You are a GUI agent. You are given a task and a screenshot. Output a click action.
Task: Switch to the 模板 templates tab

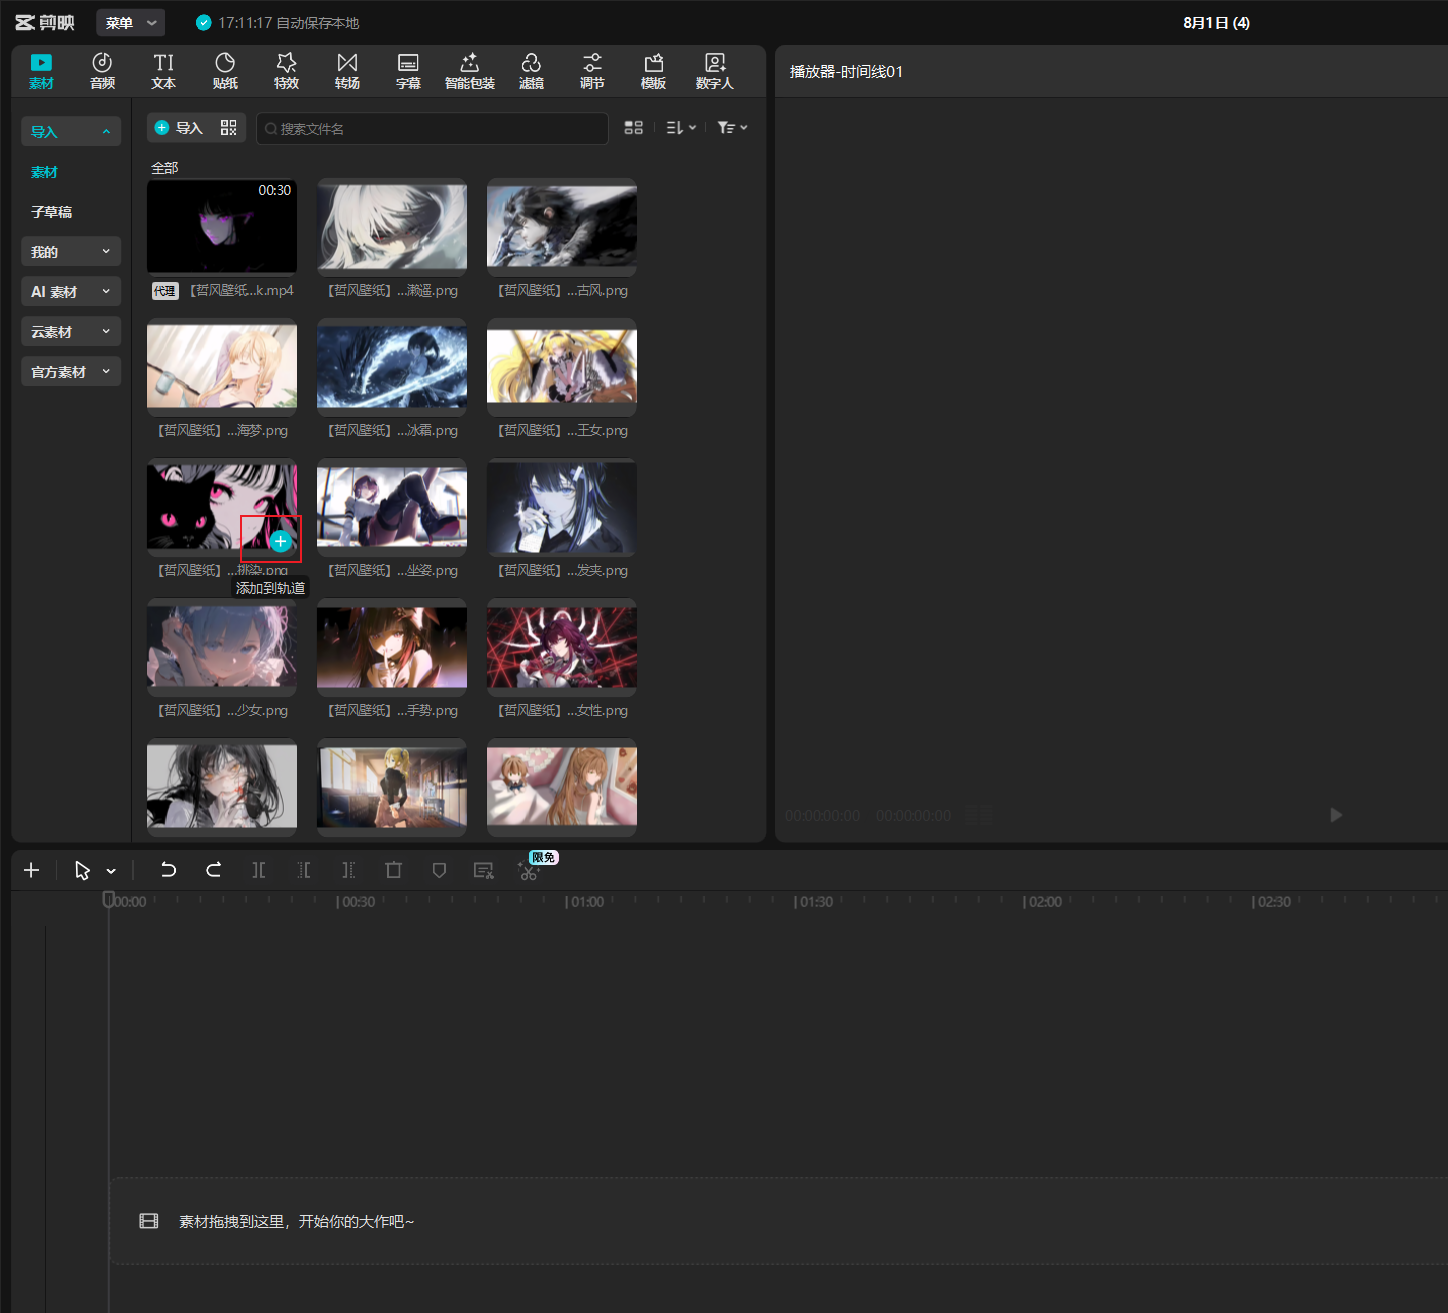point(653,71)
